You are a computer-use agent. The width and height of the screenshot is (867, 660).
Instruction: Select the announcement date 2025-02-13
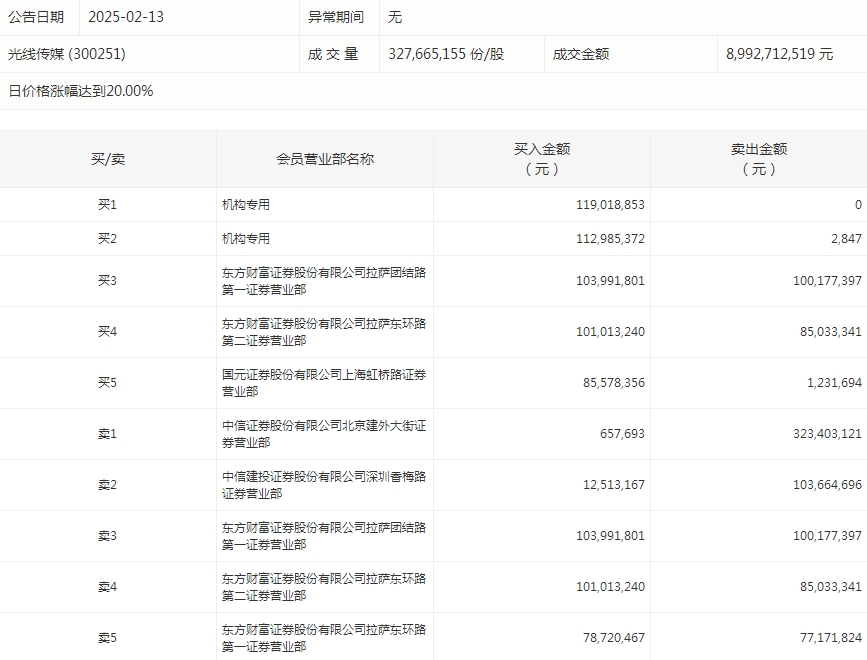click(x=133, y=17)
